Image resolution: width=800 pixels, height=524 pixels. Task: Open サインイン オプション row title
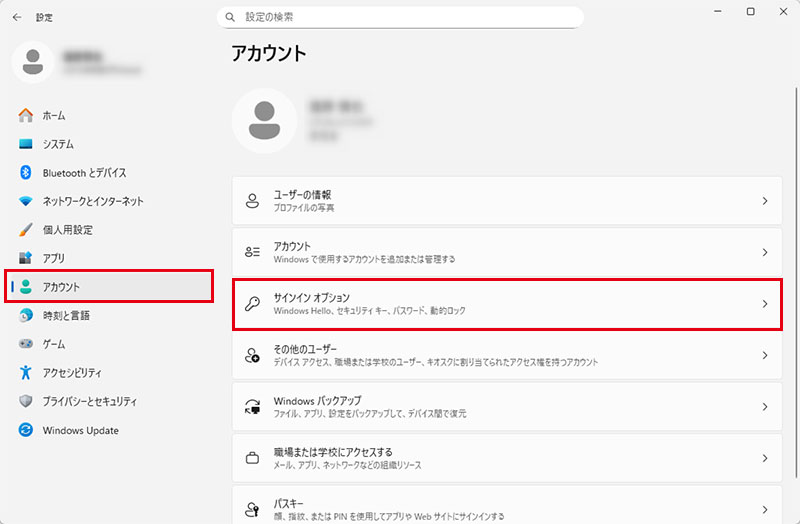point(312,297)
